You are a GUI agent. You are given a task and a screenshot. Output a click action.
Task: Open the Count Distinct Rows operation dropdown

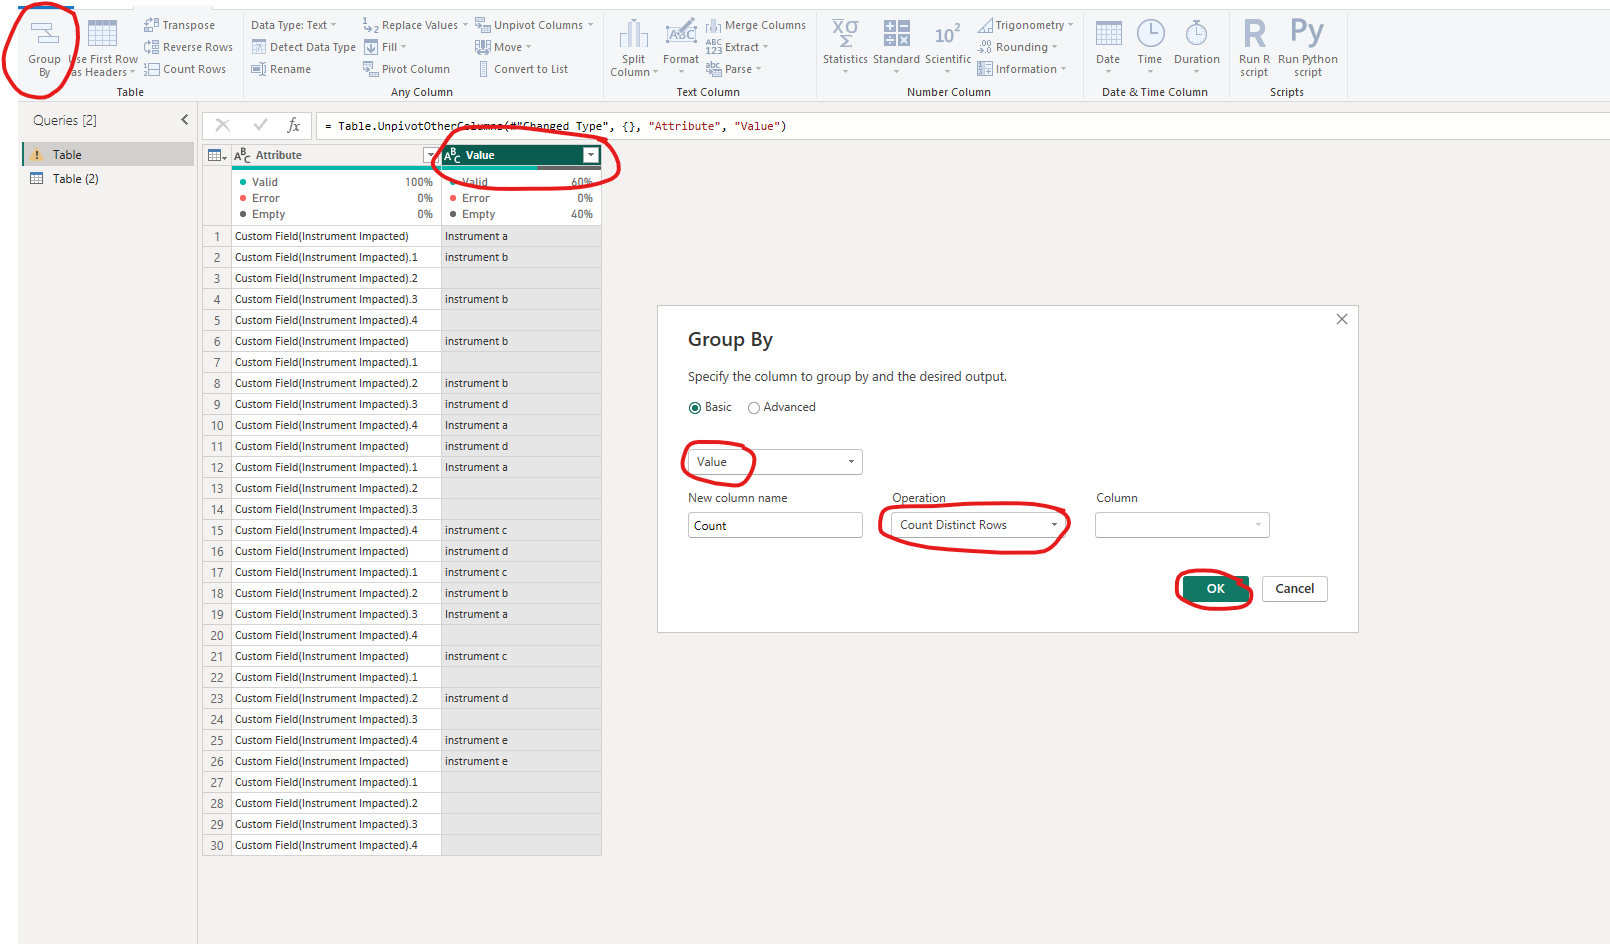coord(979,525)
